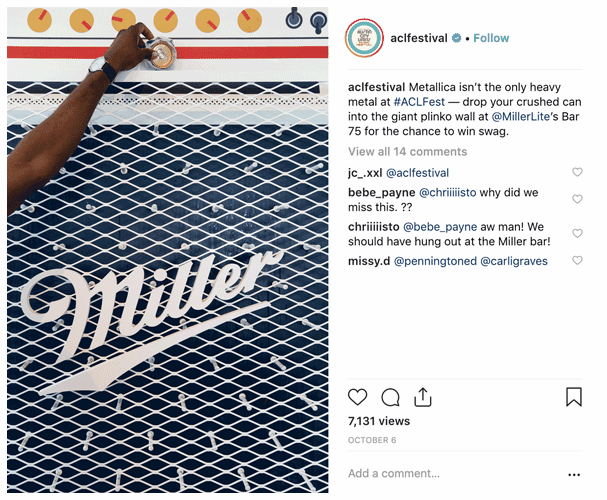
Task: Like chriiiiisto's comment heart
Action: (577, 233)
